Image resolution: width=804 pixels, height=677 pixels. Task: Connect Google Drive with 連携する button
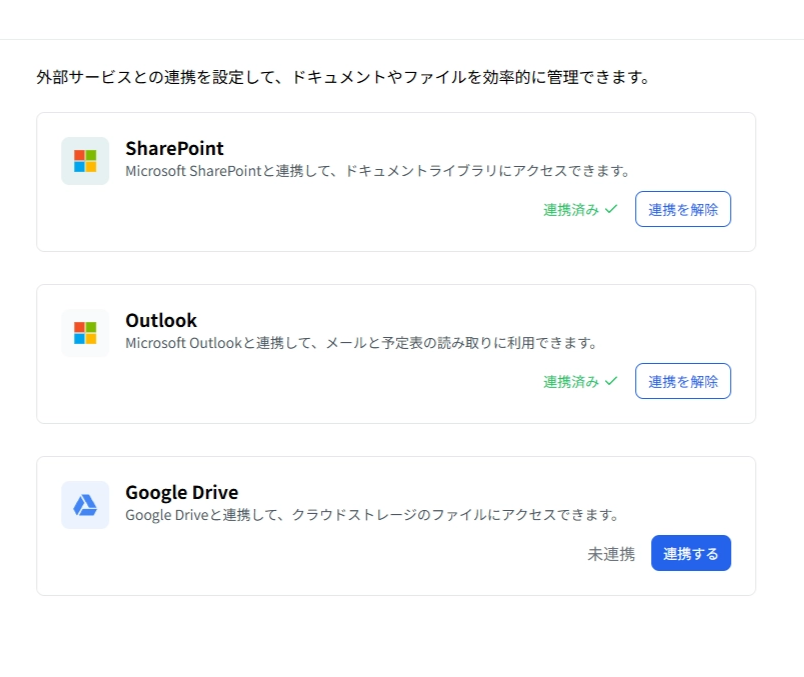[x=691, y=553]
